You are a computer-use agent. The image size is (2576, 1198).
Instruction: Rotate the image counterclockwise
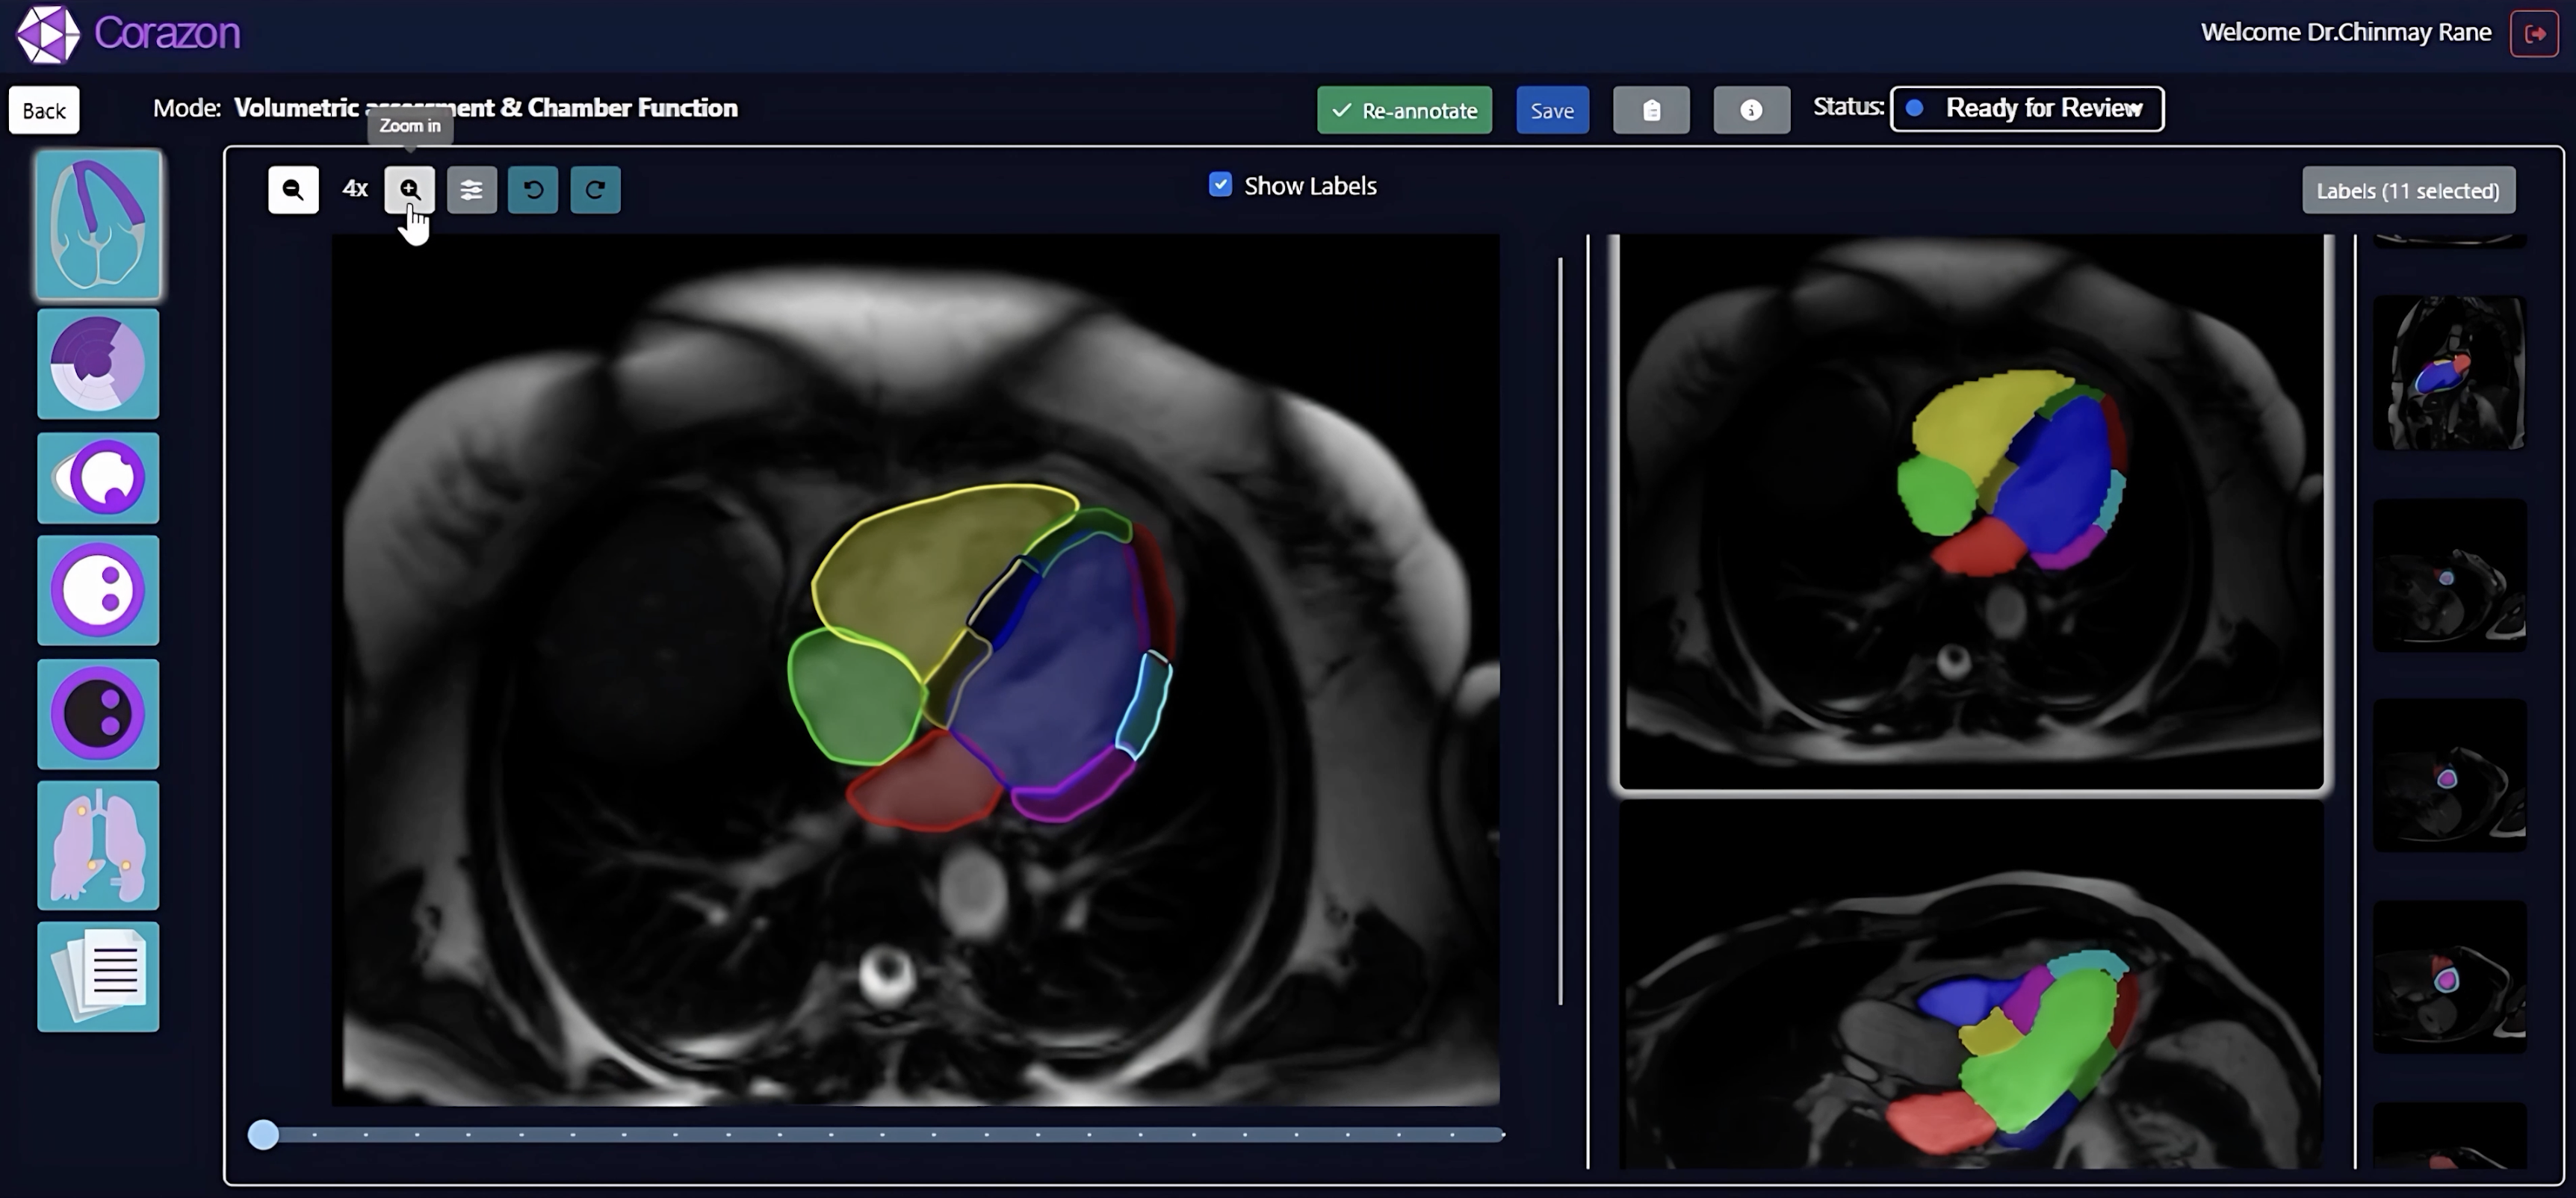533,190
